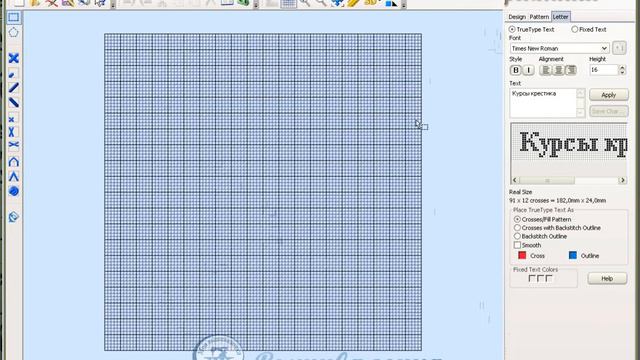
Task: Center-align the text
Action: point(558,70)
